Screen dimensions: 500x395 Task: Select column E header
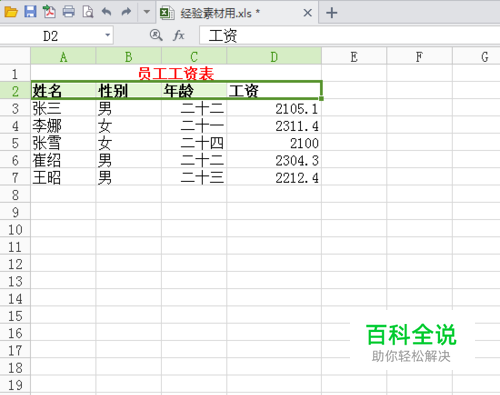[x=354, y=57]
